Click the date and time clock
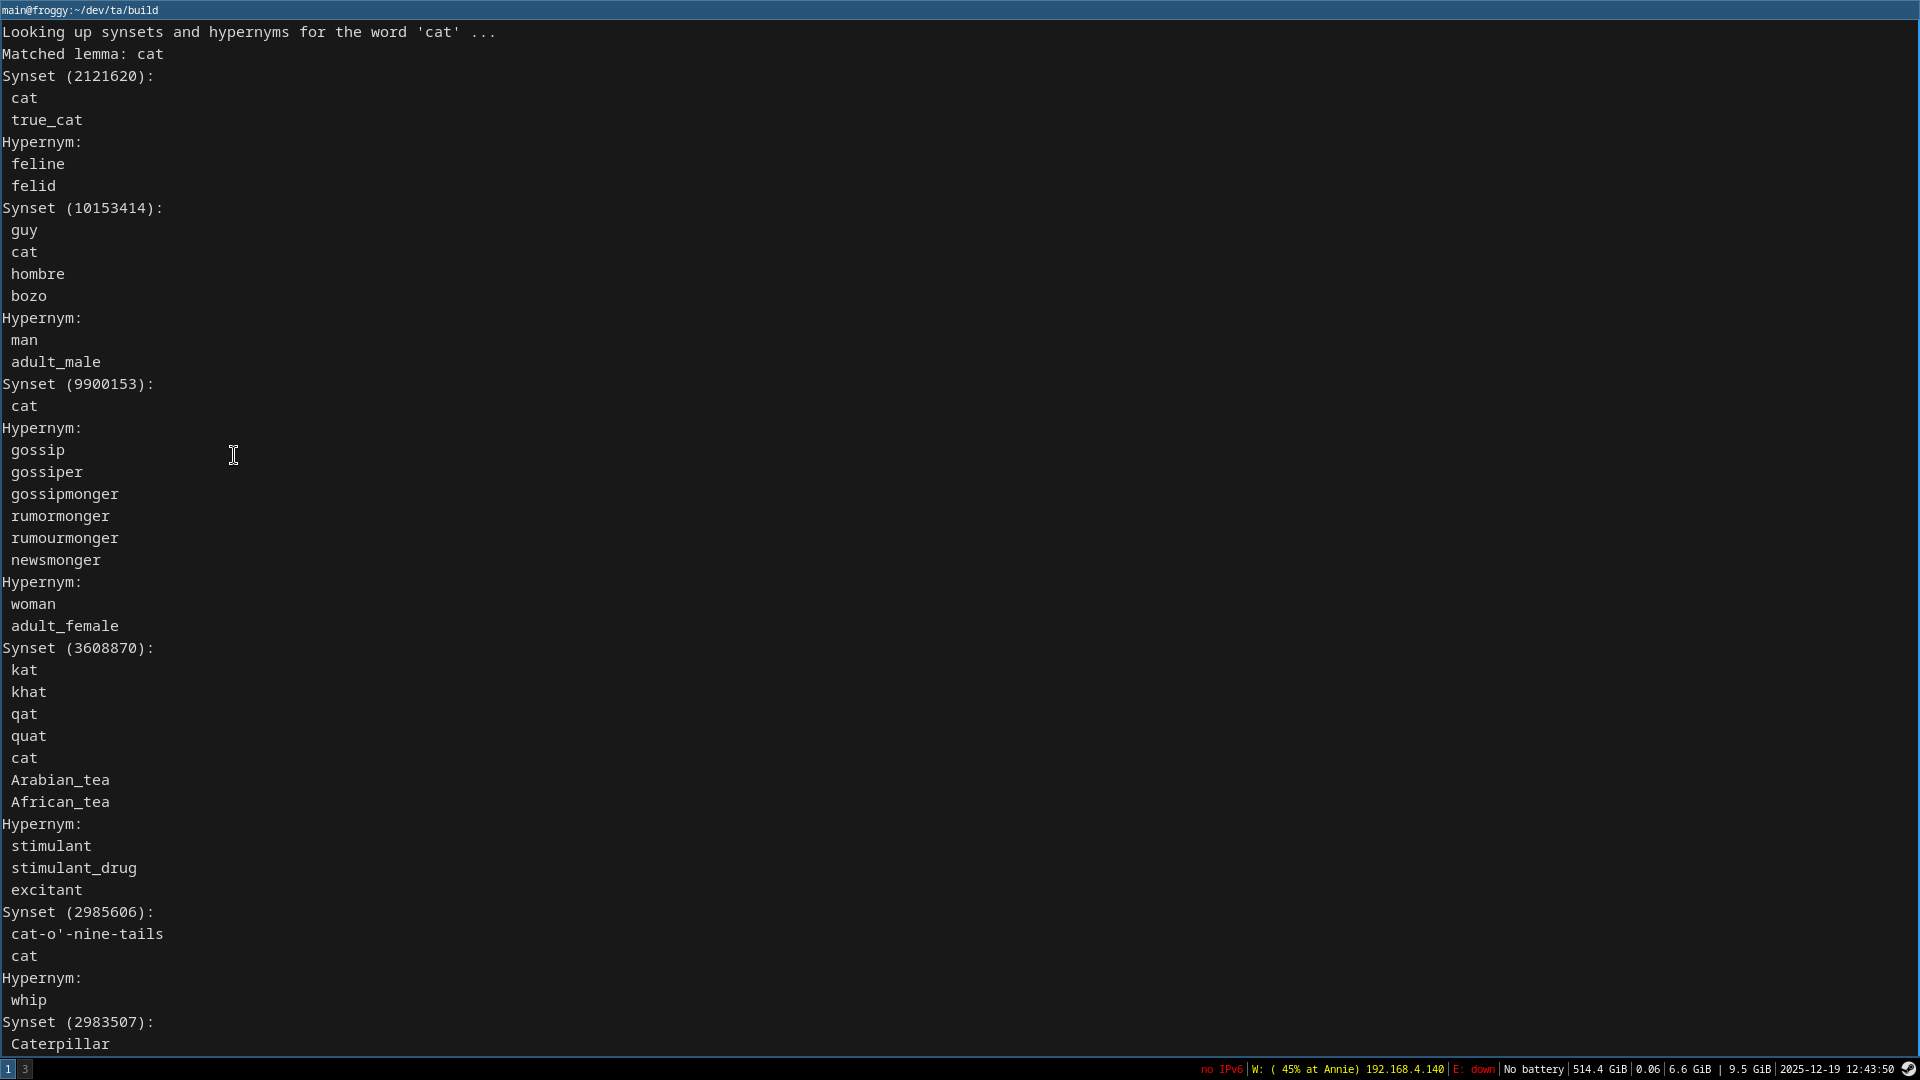Screen dimensions: 1920x1080 pyautogui.click(x=1836, y=1069)
